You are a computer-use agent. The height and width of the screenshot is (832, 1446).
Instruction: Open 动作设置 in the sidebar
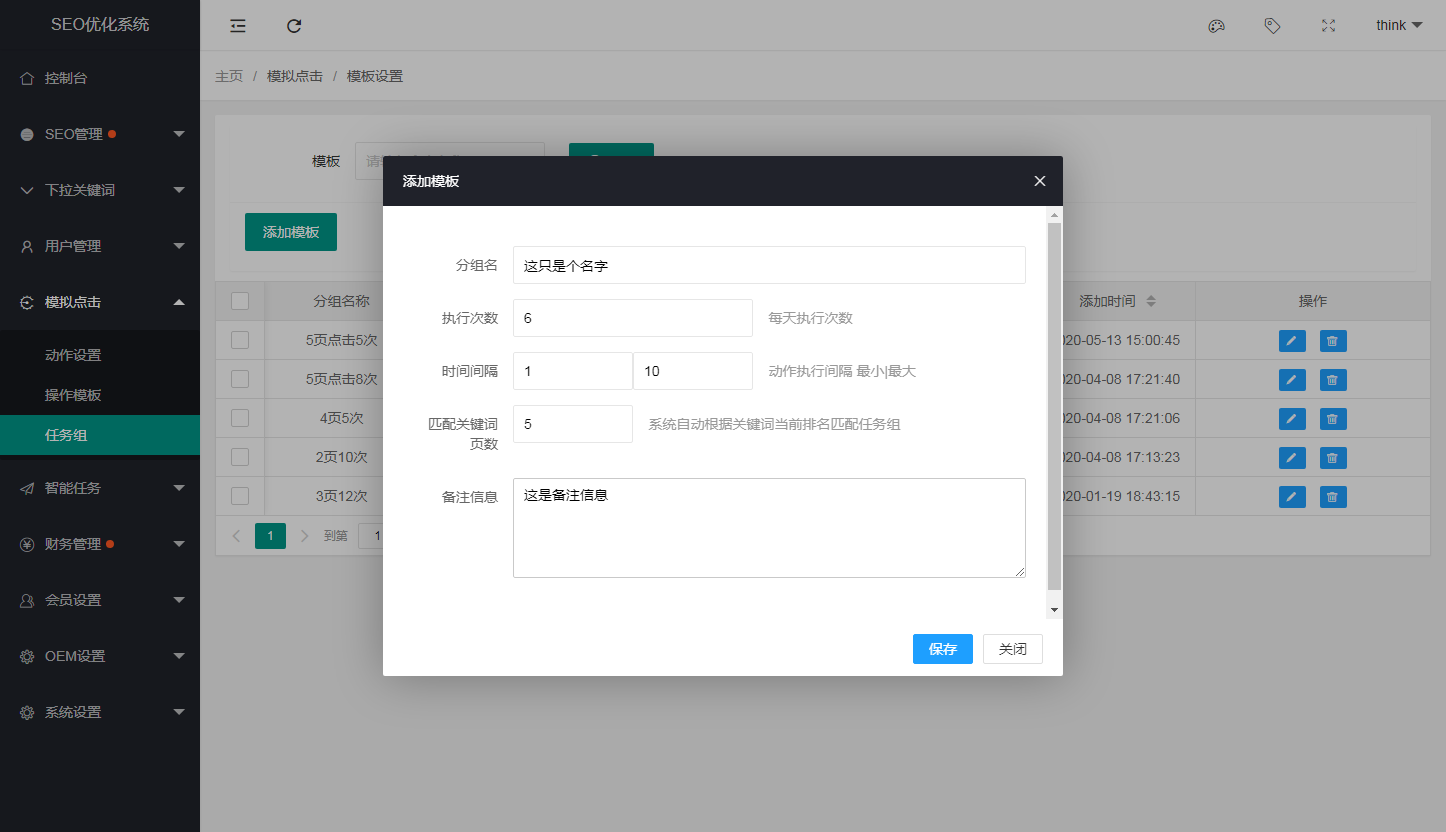tap(73, 355)
